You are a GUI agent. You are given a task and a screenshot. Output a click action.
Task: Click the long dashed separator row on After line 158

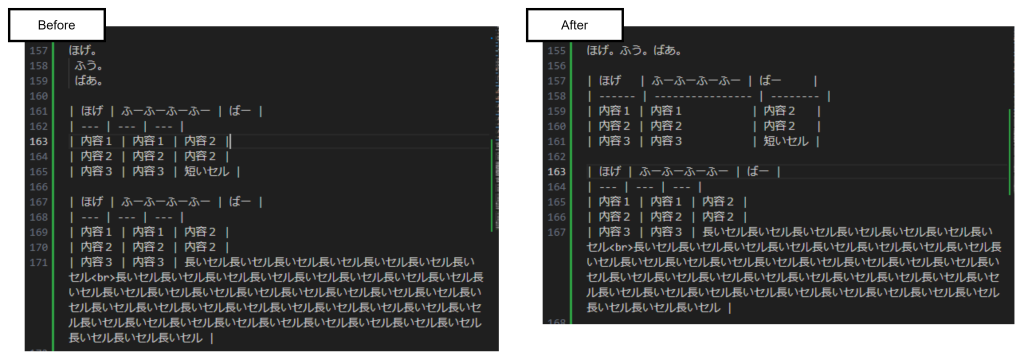click(x=709, y=96)
